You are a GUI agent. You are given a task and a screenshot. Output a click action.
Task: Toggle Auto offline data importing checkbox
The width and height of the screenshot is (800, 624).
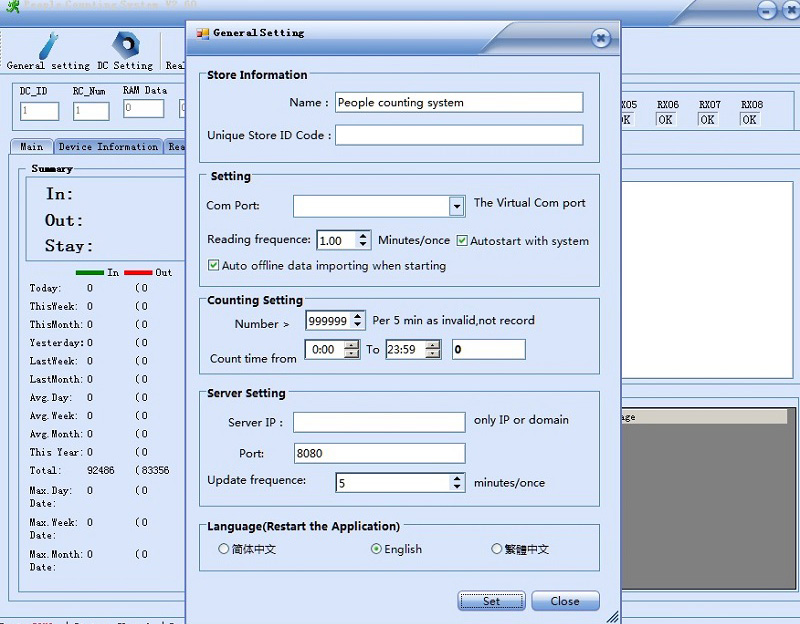(213, 265)
